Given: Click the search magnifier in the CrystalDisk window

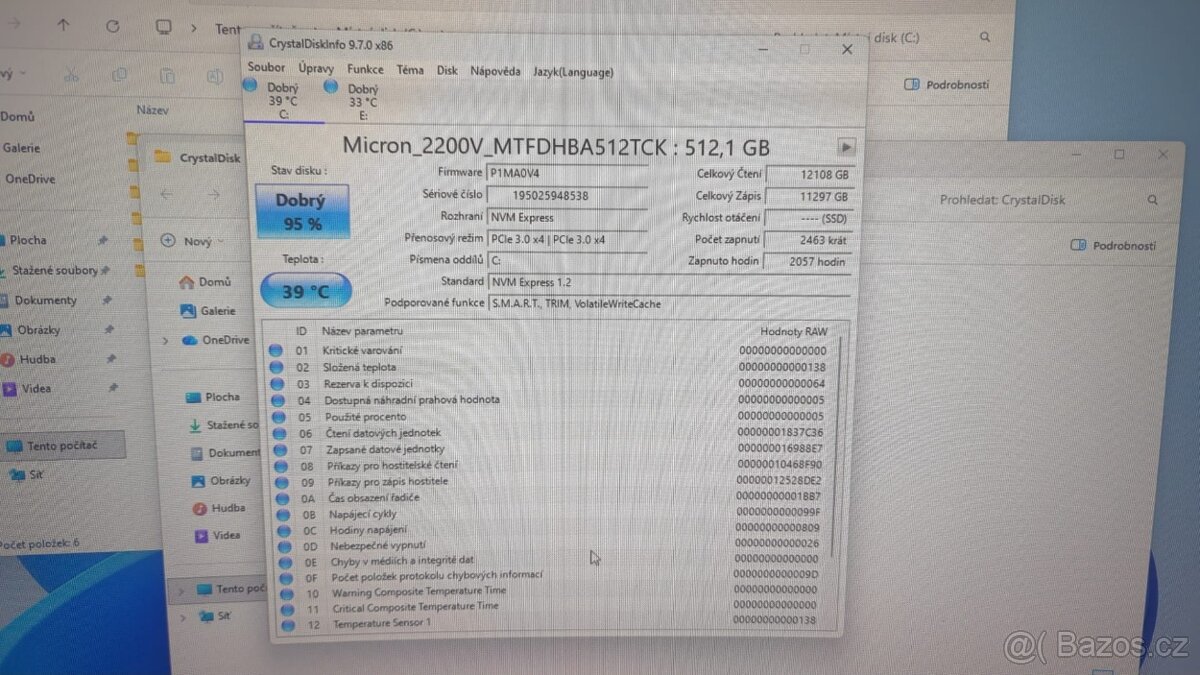Looking at the screenshot, I should coord(1153,200).
